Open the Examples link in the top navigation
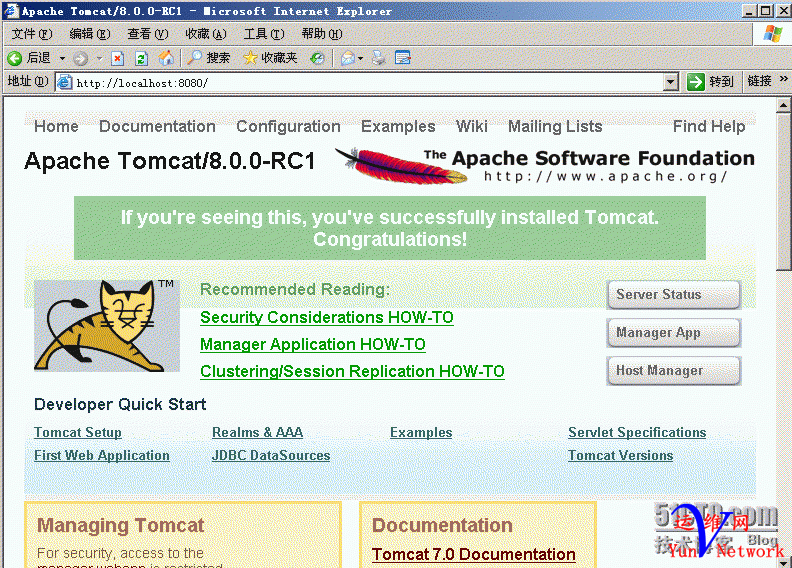Viewport: 792px width, 568px height. (398, 126)
